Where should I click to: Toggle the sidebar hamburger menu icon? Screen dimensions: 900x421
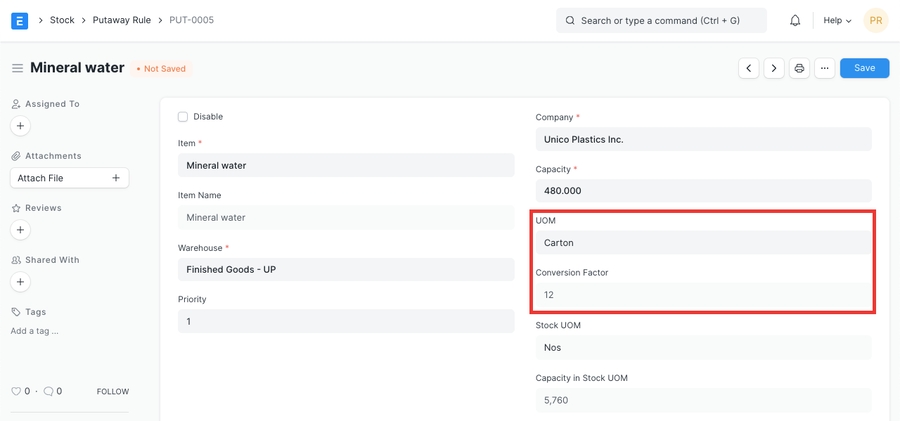coord(17,69)
